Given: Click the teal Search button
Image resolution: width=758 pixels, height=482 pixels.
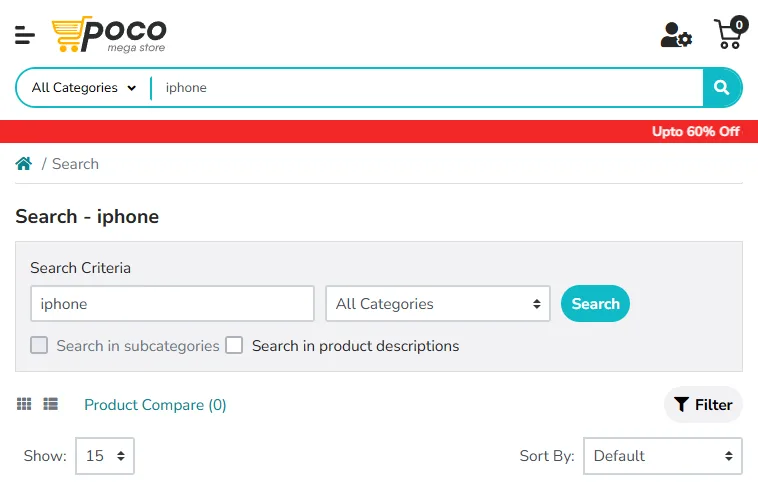Looking at the screenshot, I should [595, 304].
